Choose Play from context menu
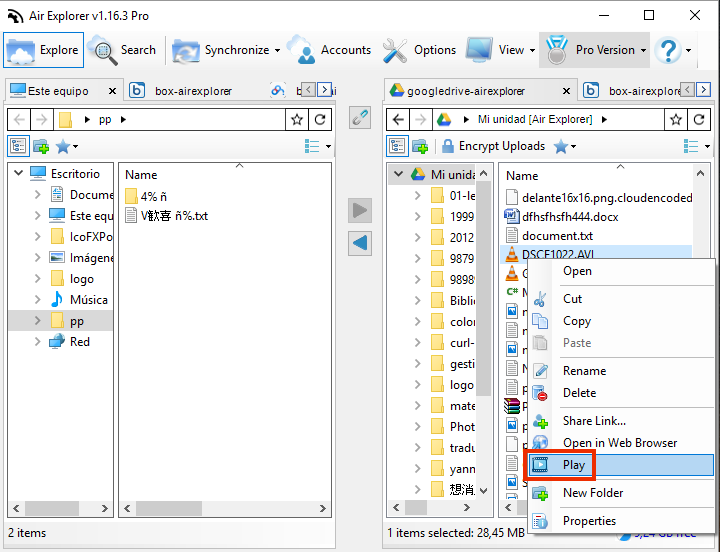This screenshot has height=552, width=720. coord(621,465)
